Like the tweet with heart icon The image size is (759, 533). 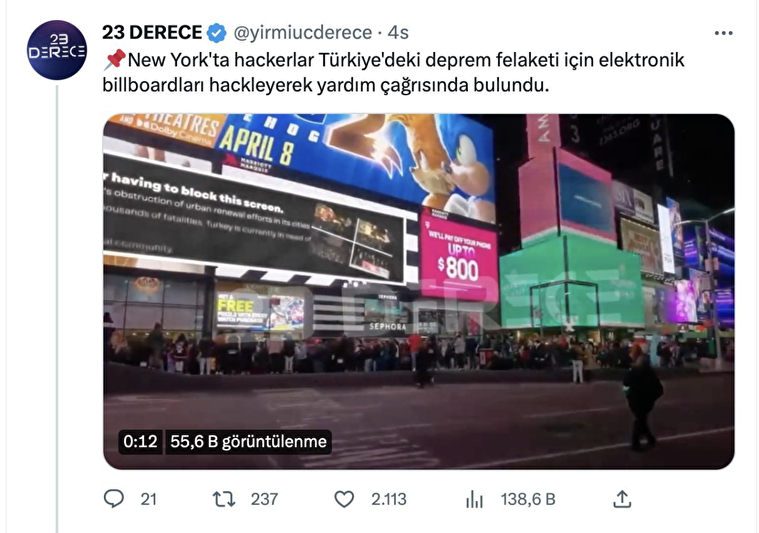344,499
